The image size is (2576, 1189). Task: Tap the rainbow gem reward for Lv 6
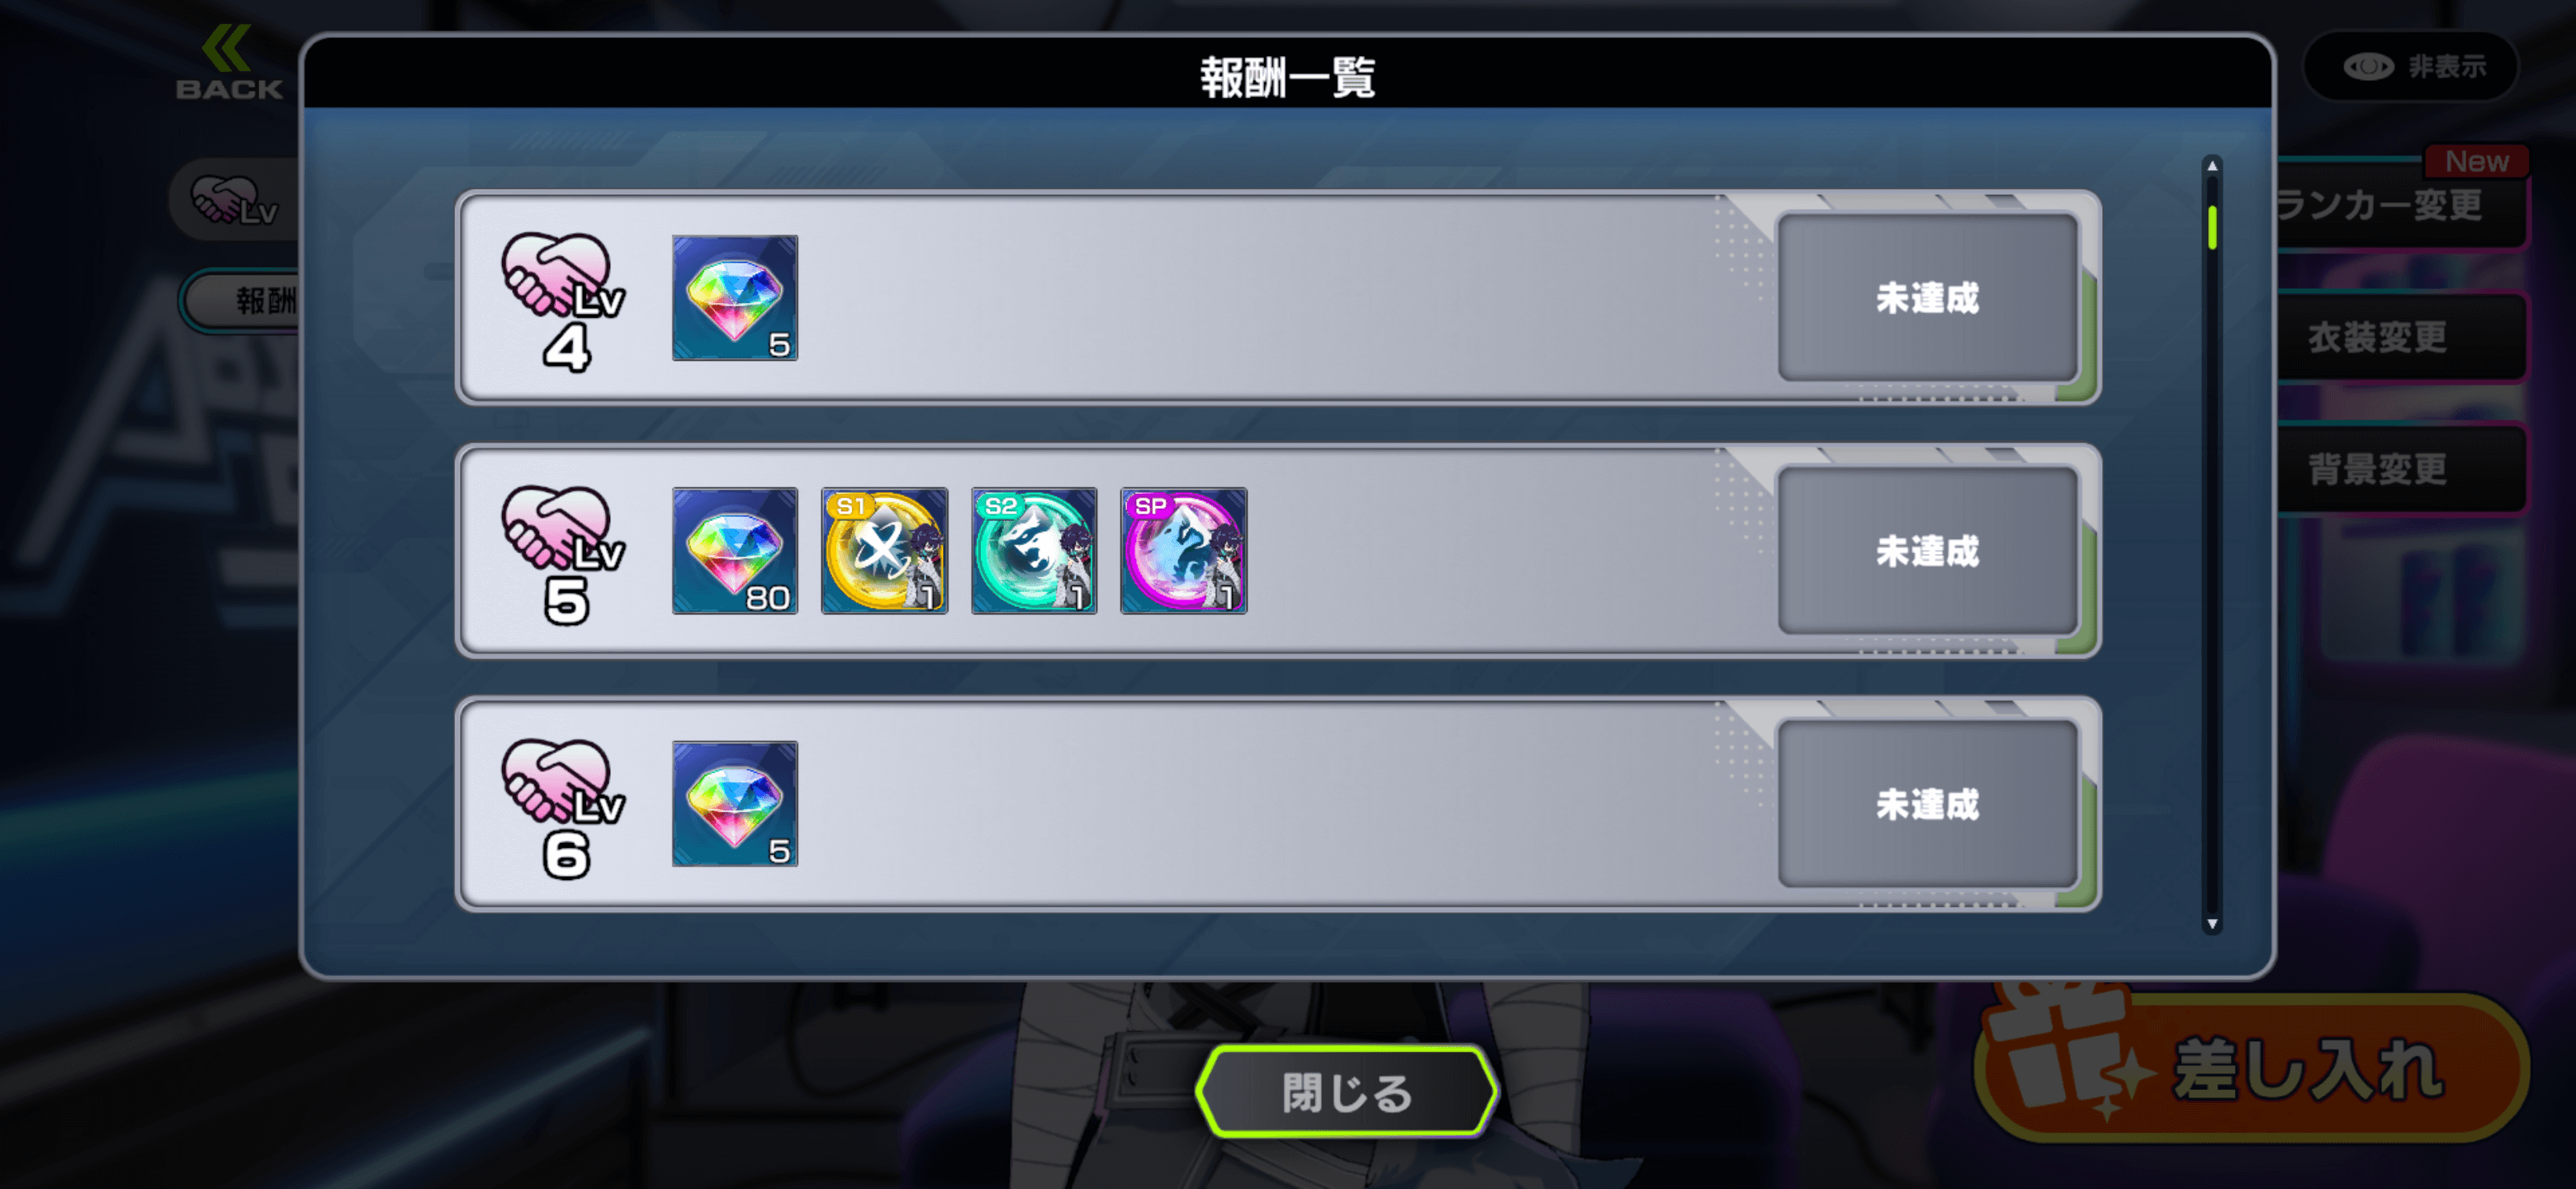[735, 804]
